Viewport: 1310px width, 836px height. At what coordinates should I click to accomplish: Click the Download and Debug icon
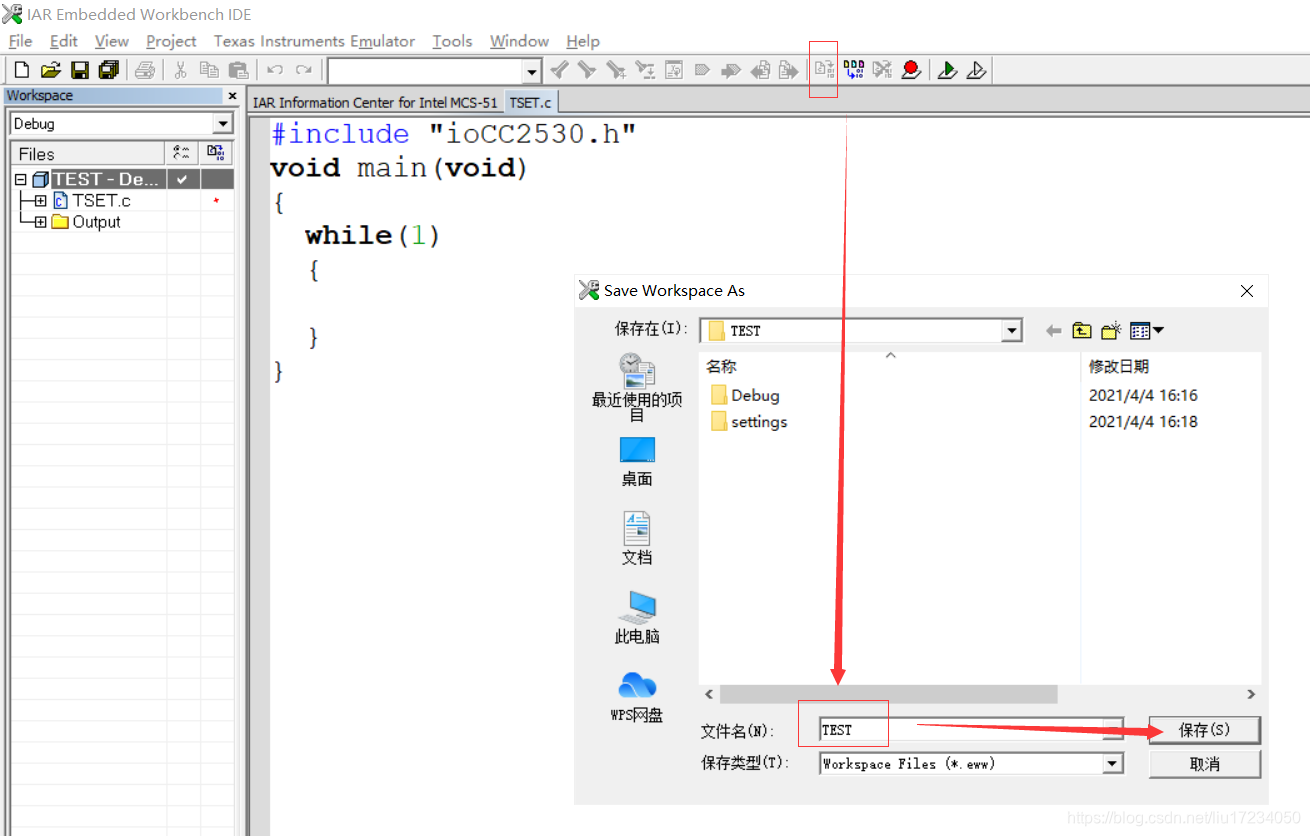click(947, 70)
